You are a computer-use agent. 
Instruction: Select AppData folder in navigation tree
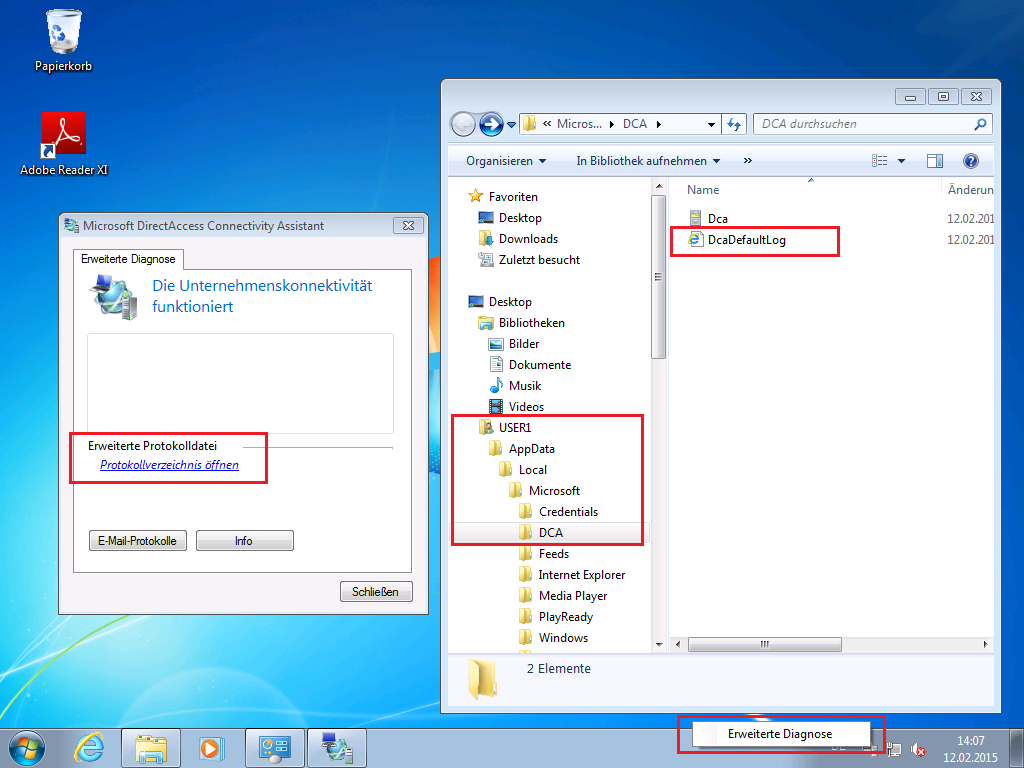(522, 449)
